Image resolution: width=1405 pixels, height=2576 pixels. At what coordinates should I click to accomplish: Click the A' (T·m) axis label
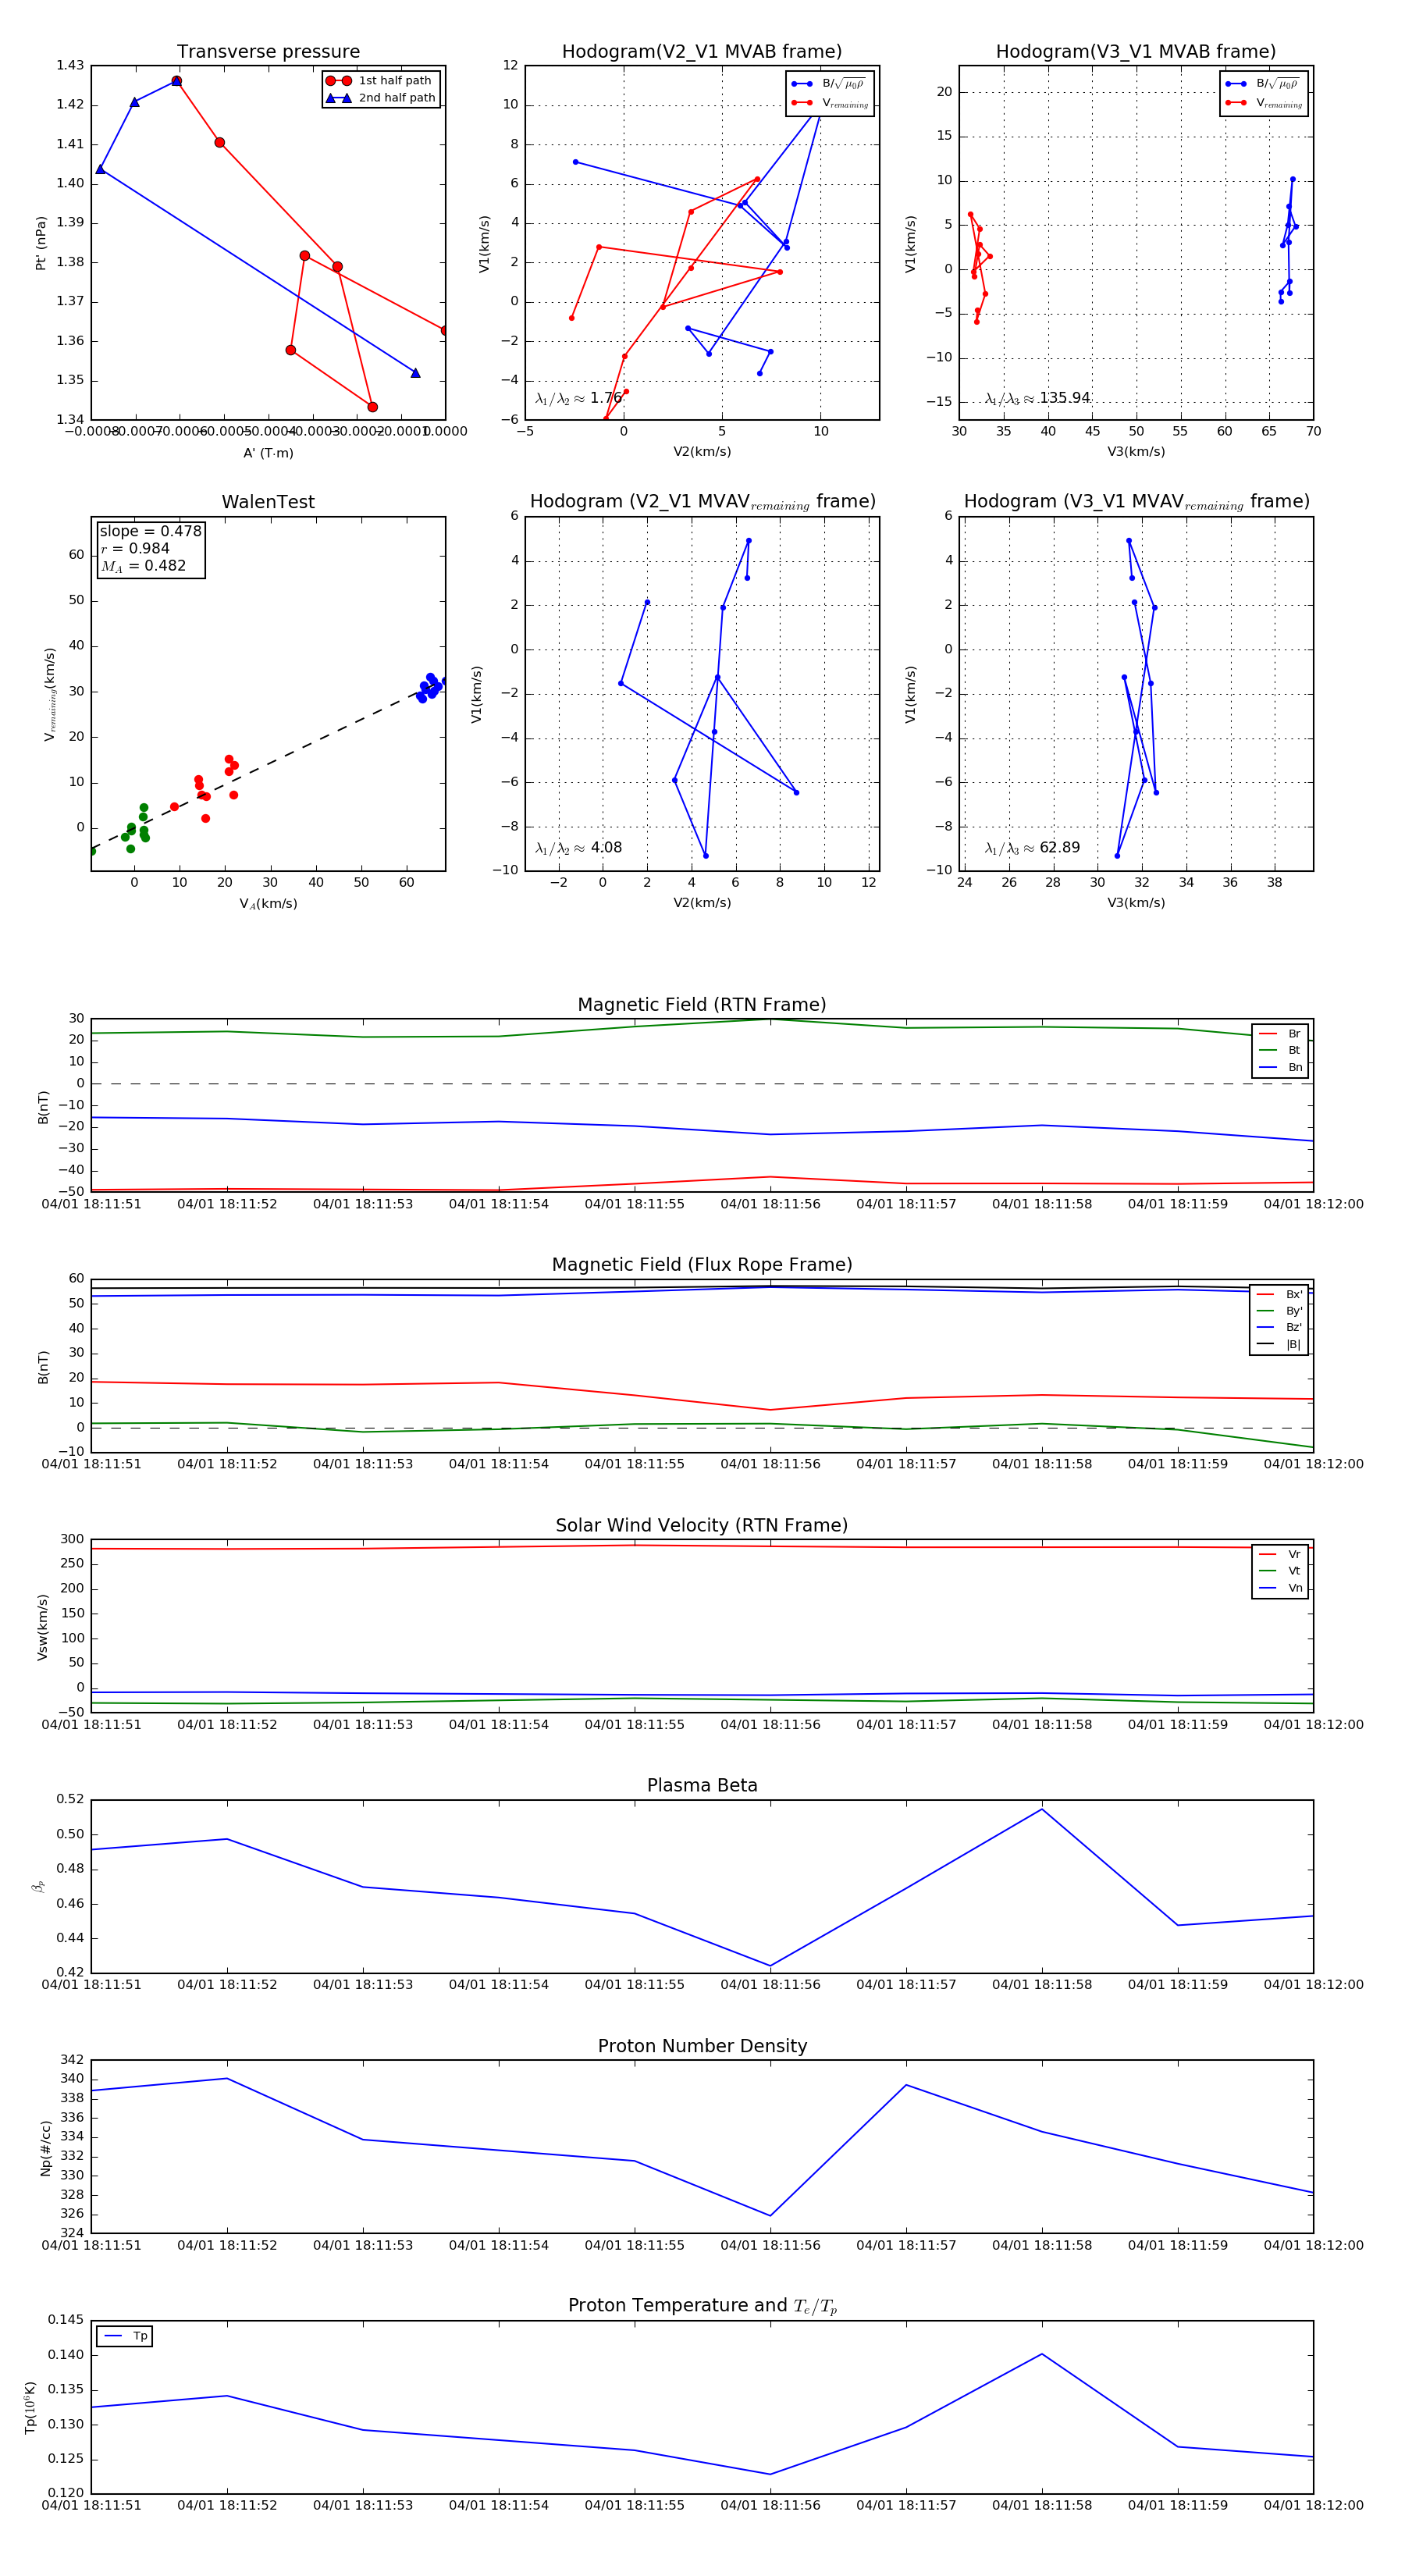[x=268, y=453]
